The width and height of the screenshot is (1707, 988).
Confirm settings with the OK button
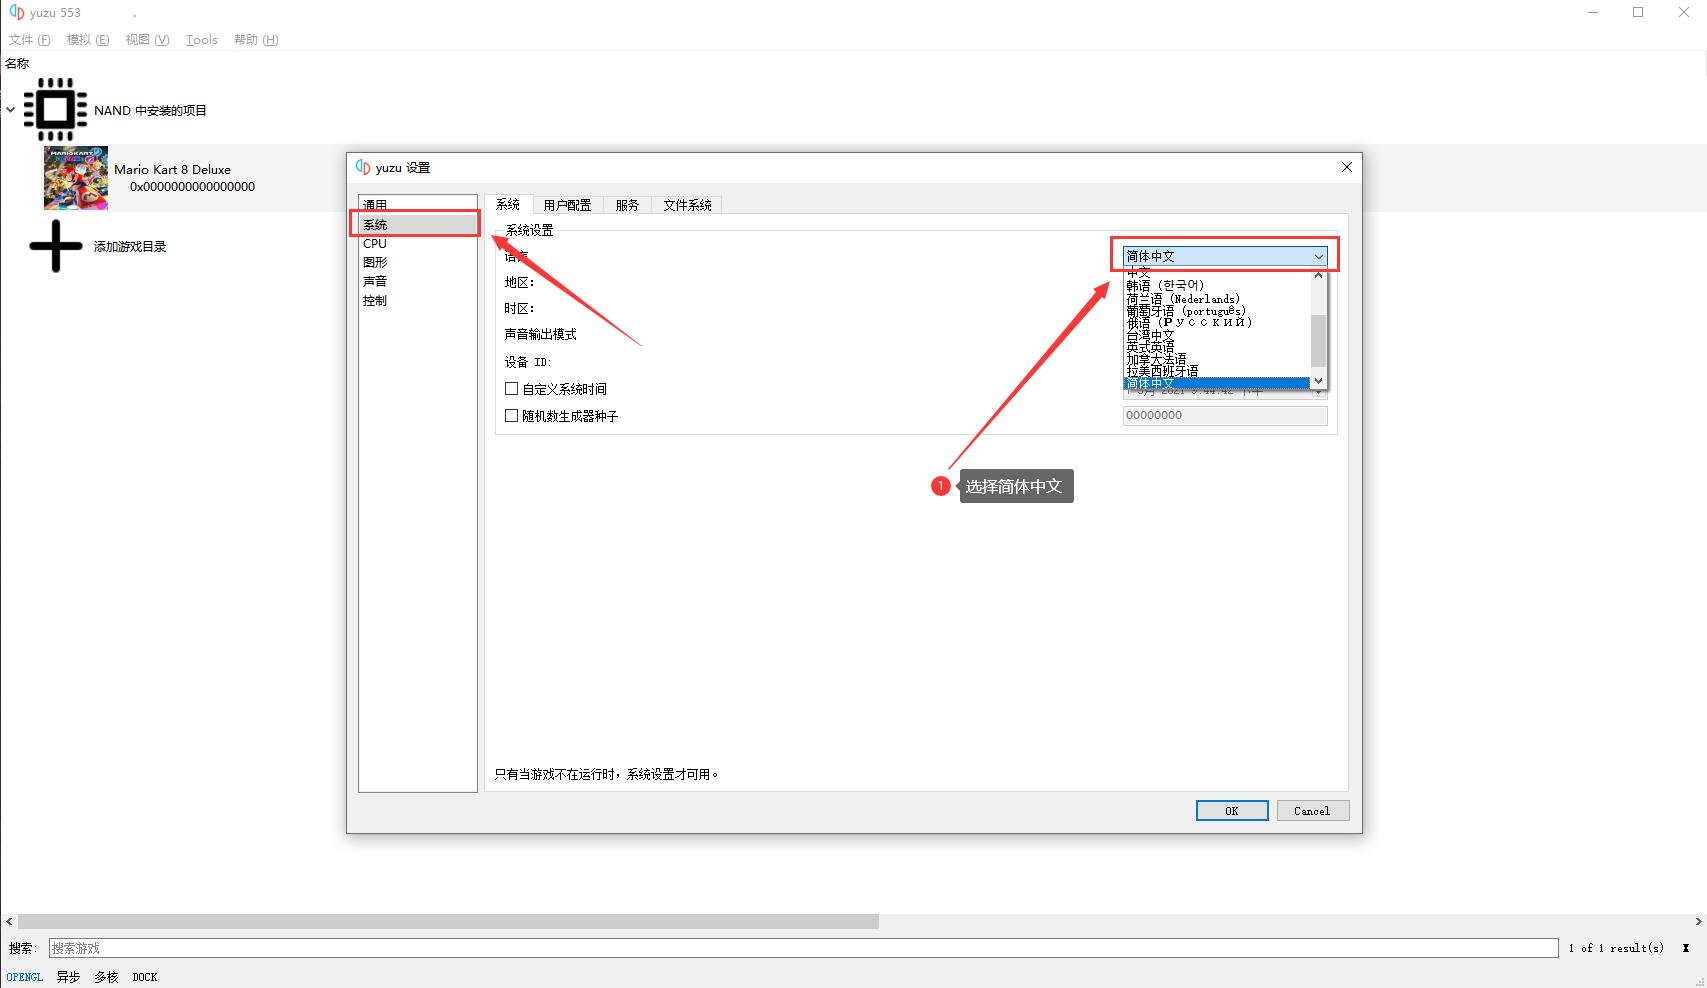click(x=1232, y=811)
